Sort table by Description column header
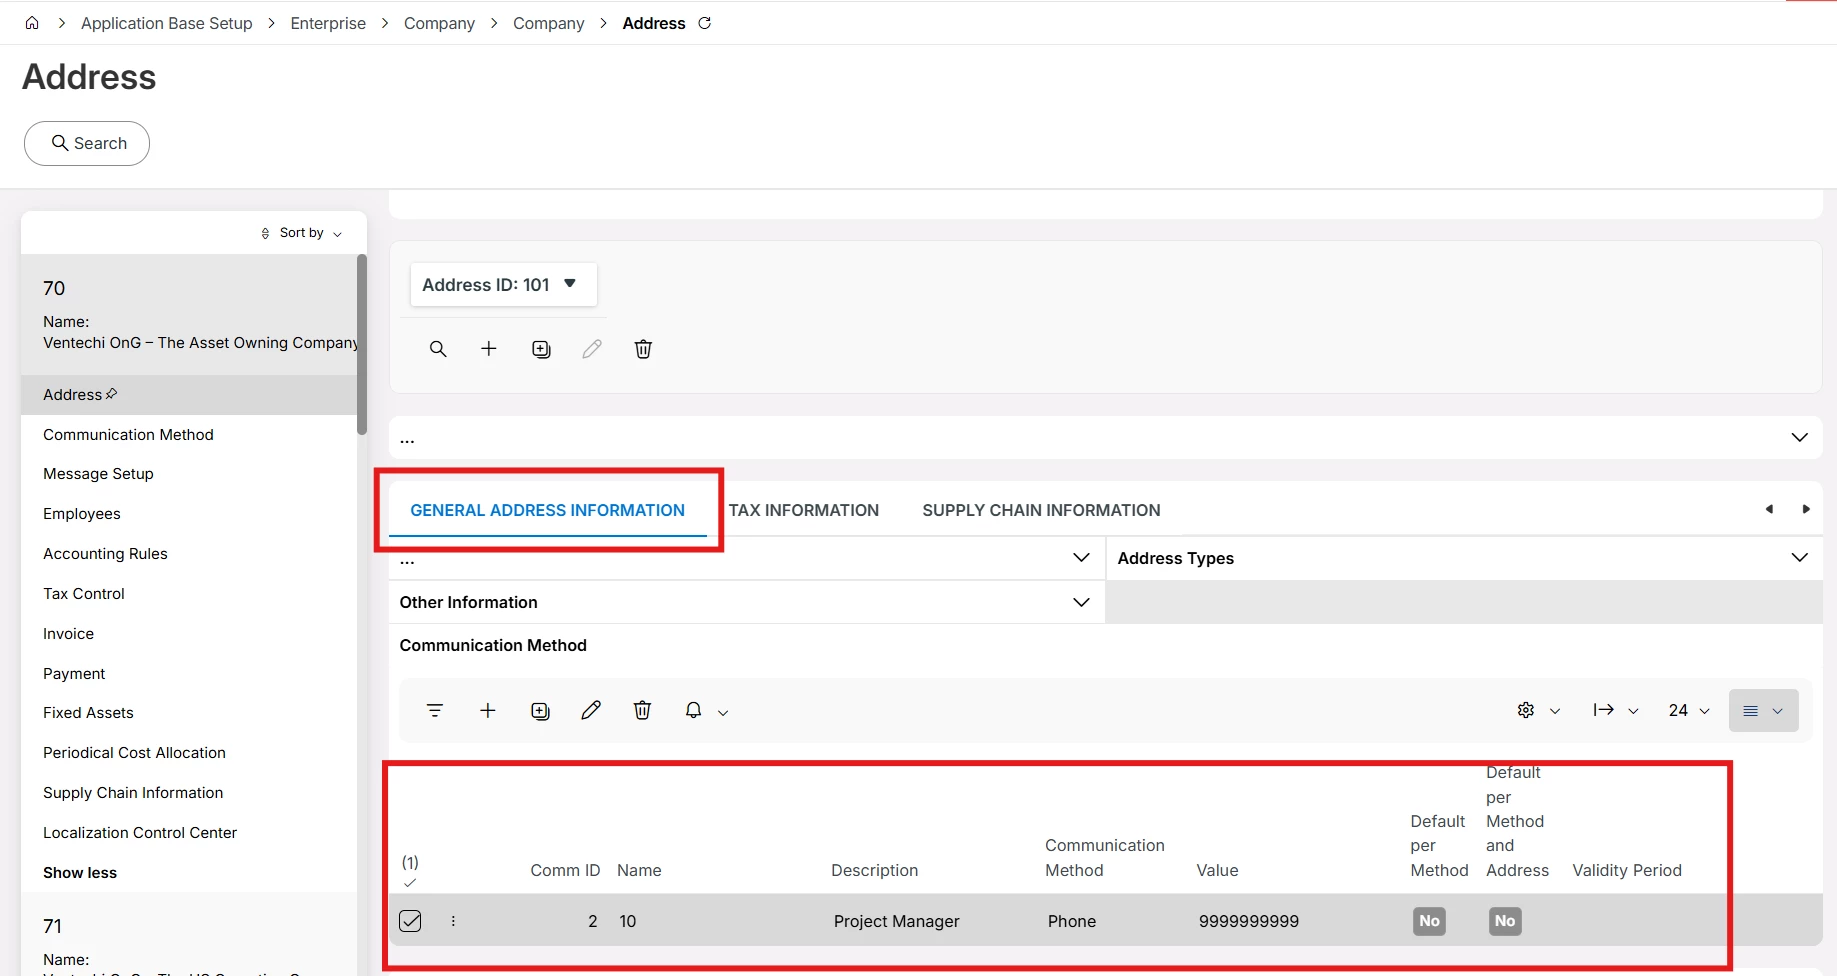 [x=874, y=870]
